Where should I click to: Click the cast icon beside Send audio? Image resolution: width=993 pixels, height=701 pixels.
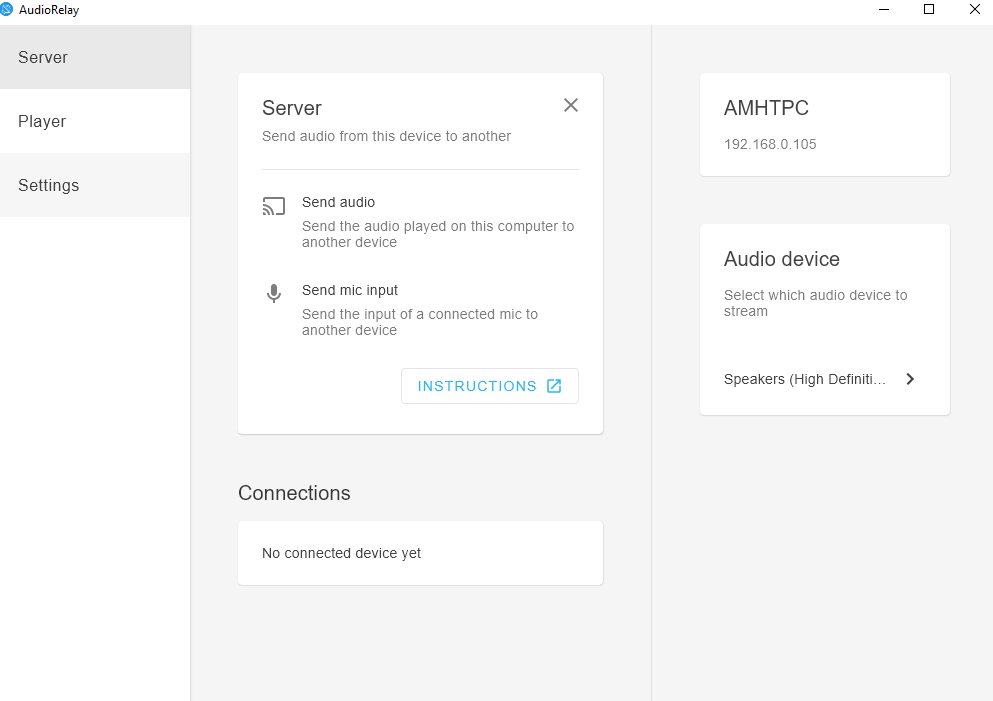[274, 207]
